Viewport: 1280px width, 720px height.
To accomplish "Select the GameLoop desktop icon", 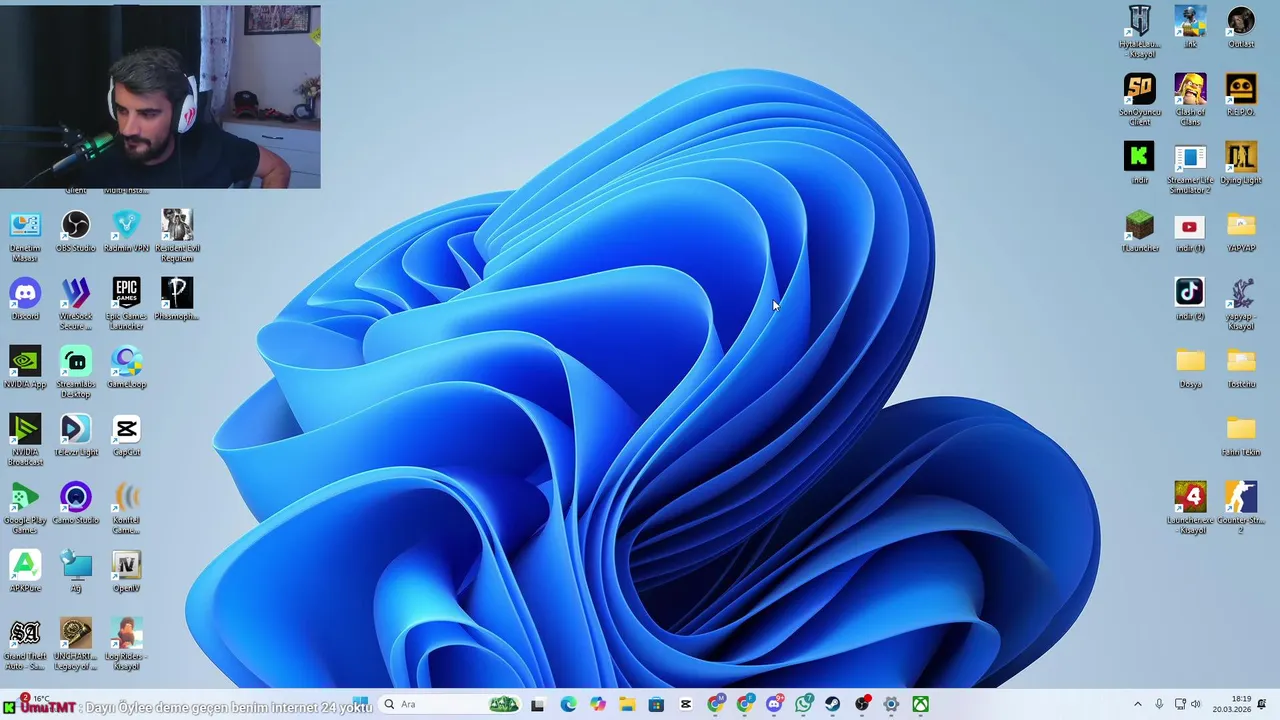I will (x=126, y=368).
